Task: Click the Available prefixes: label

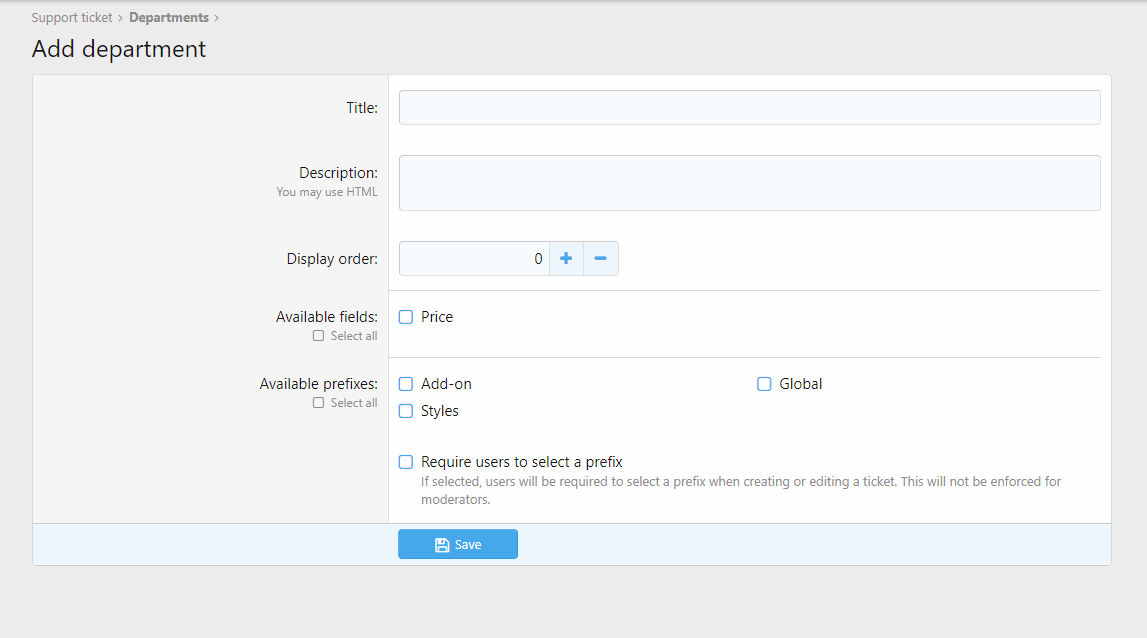Action: 318,384
